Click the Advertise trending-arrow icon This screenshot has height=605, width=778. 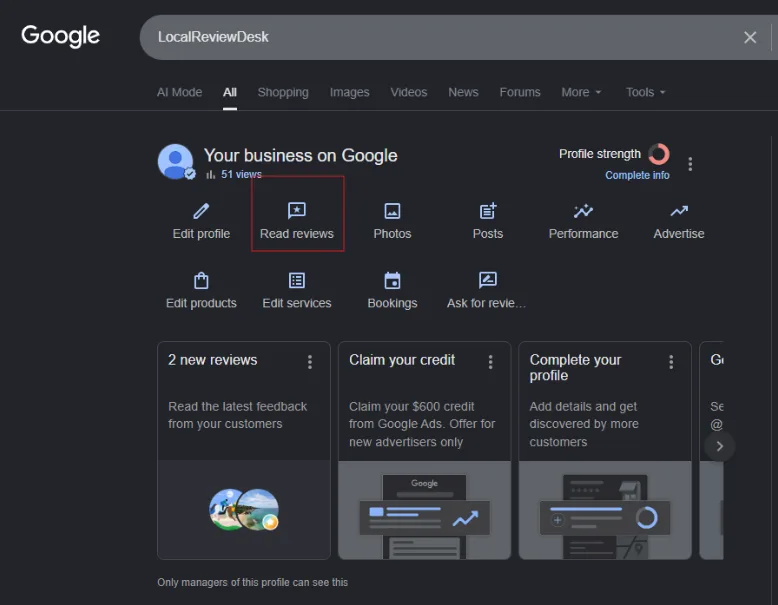[x=679, y=211]
